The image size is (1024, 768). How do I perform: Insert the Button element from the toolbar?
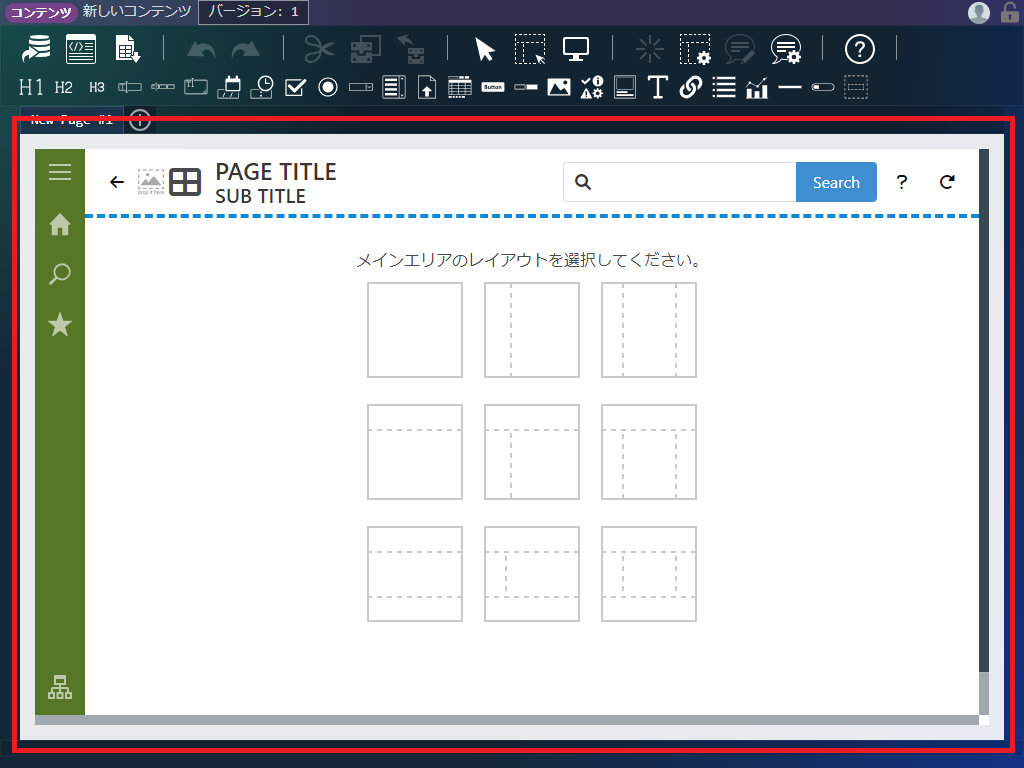coord(493,87)
